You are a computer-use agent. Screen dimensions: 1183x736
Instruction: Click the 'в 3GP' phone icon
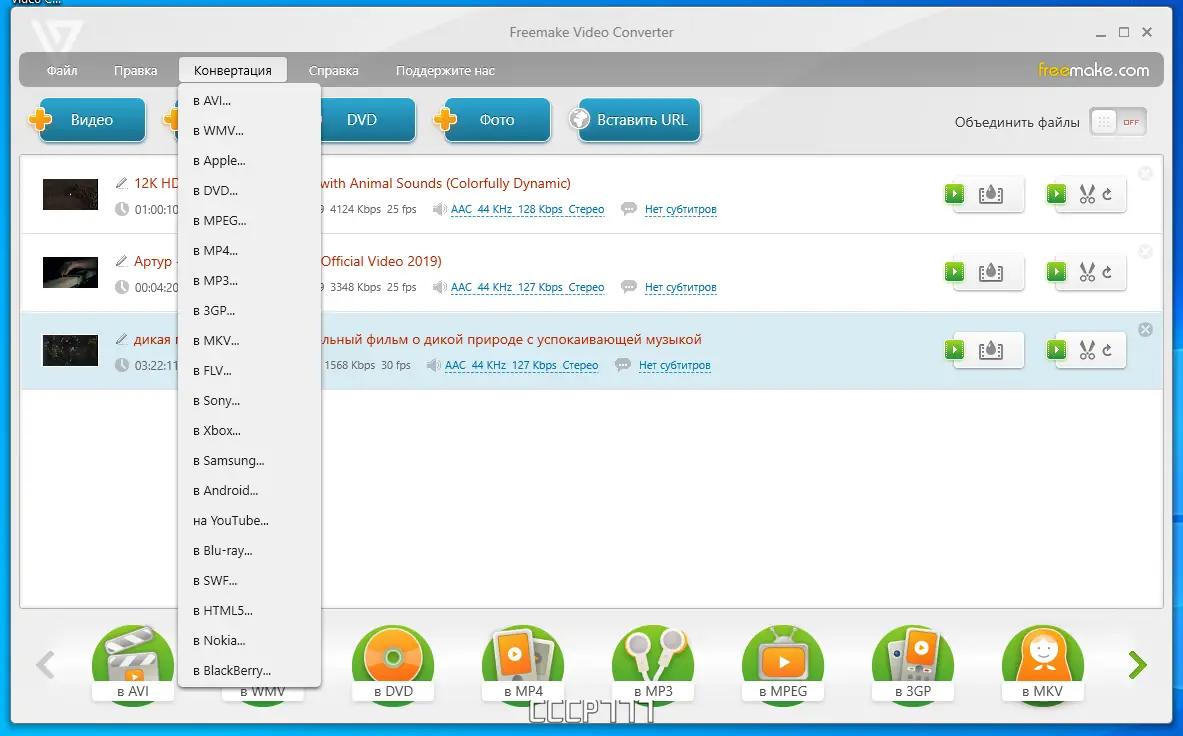pos(913,665)
